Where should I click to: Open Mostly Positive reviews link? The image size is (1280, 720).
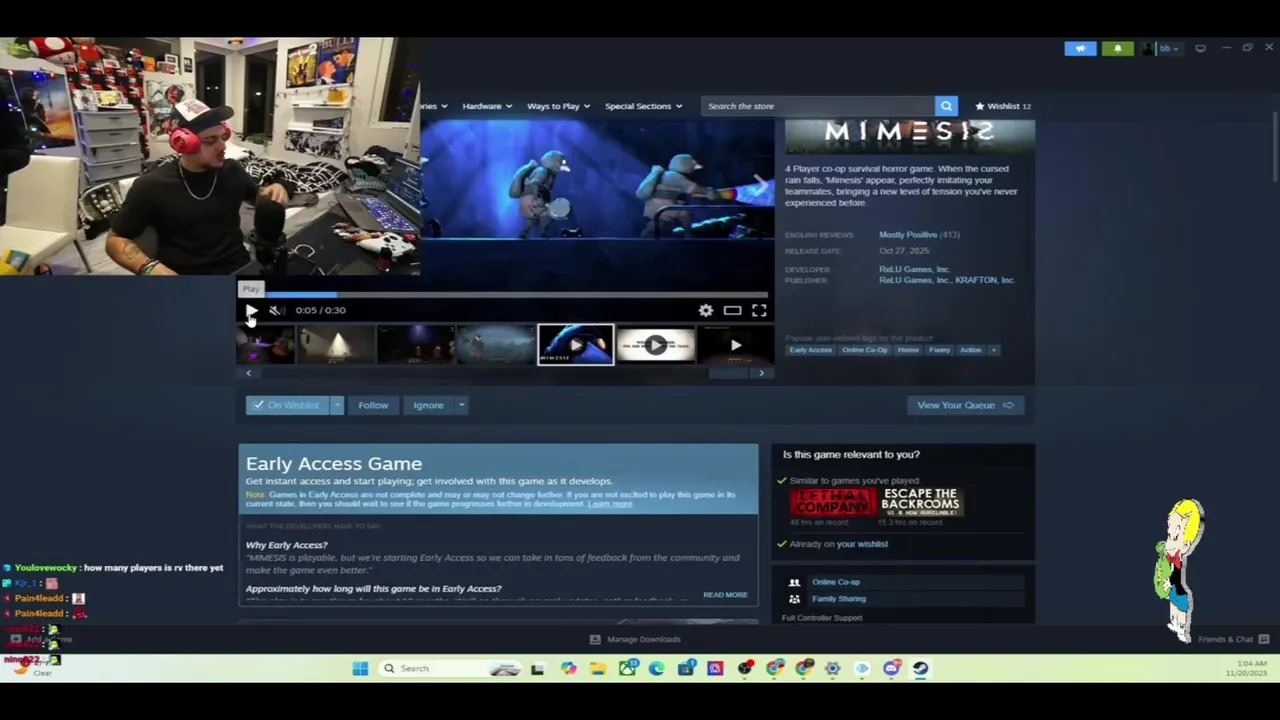click(908, 235)
